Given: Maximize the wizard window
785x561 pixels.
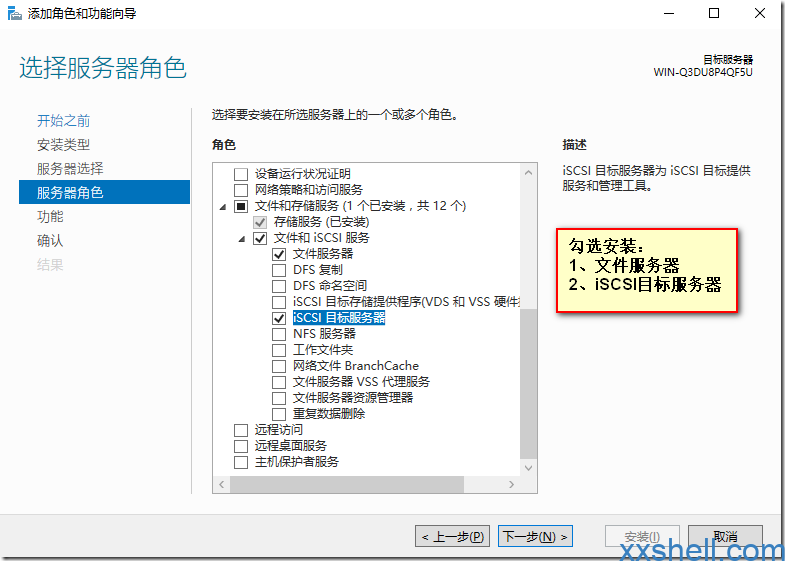Looking at the screenshot, I should coord(714,14).
